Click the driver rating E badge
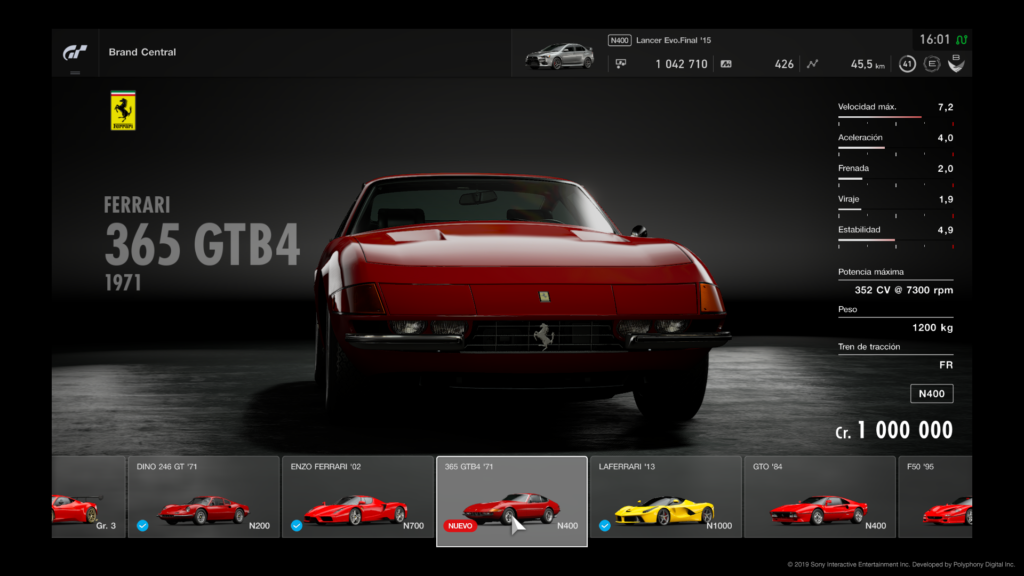 pyautogui.click(x=932, y=64)
